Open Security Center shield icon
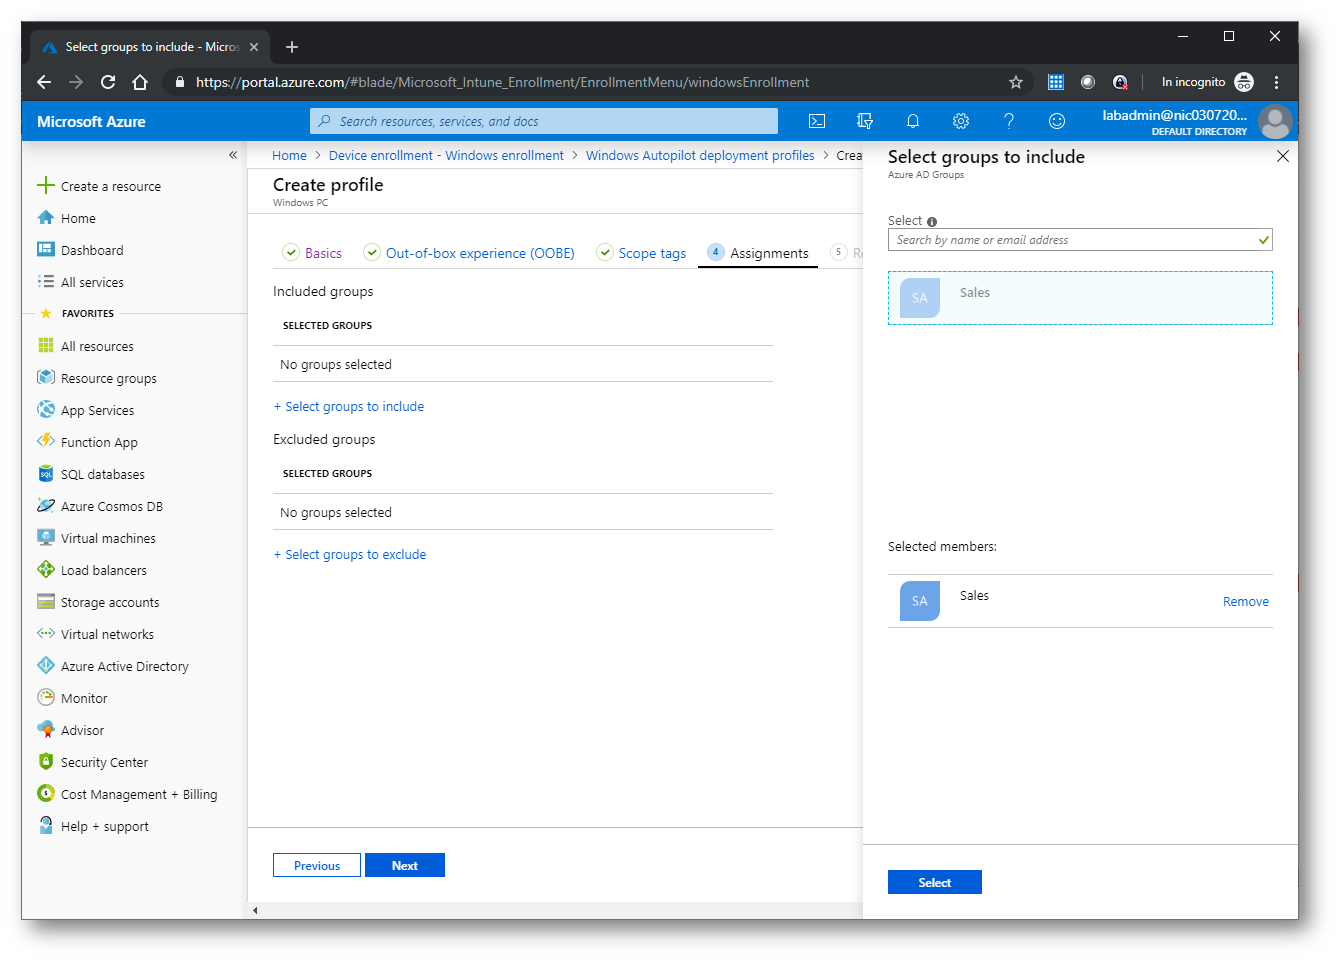 click(x=46, y=761)
